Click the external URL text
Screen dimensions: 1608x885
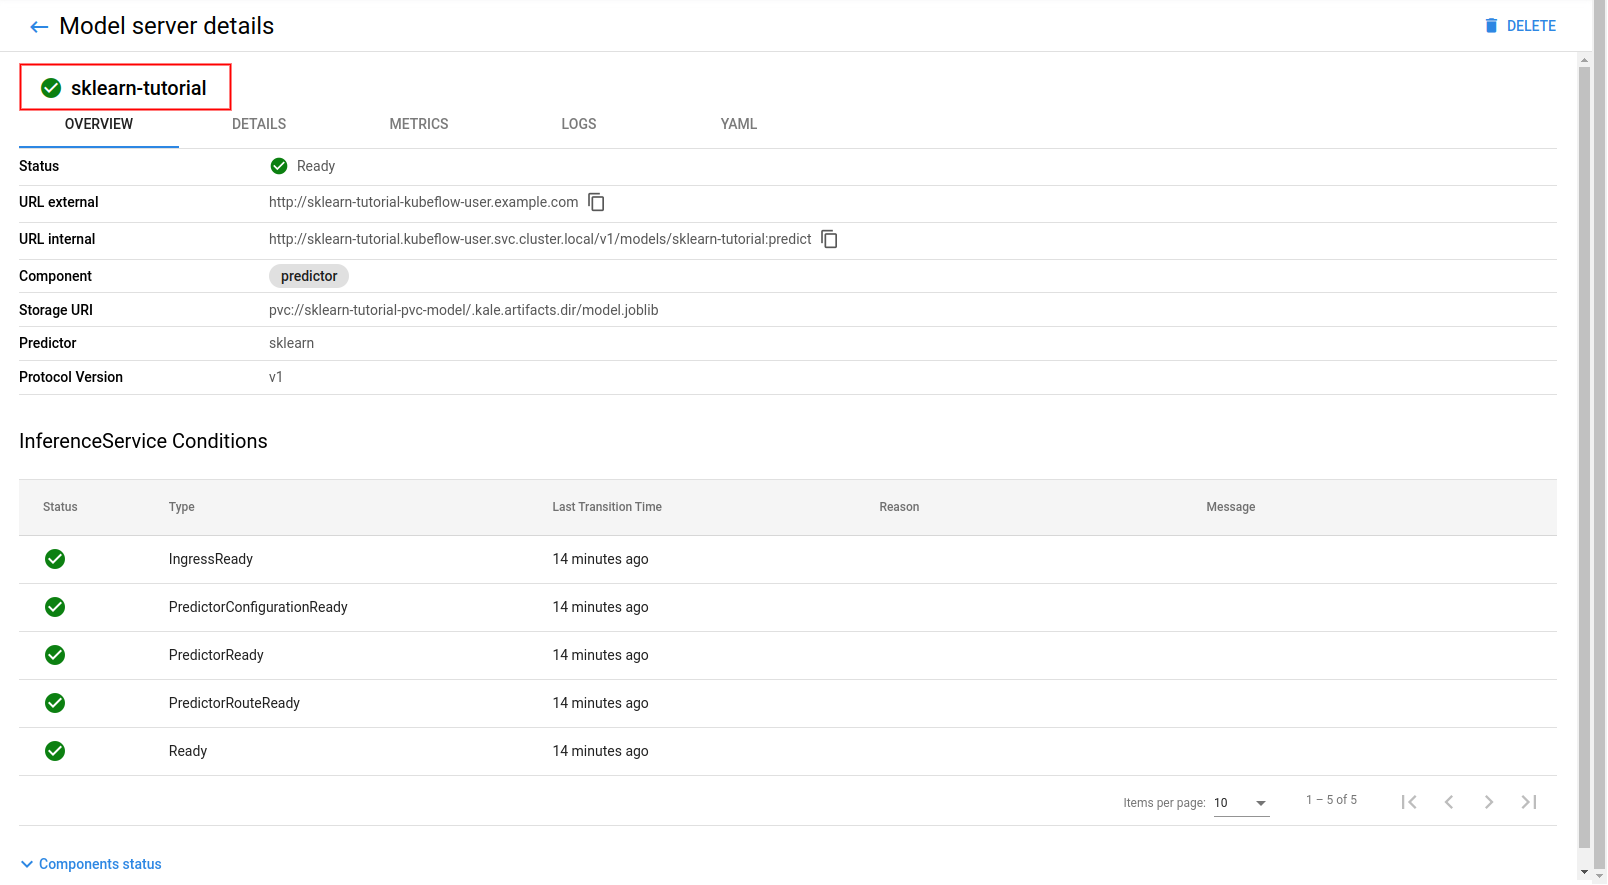pyautogui.click(x=423, y=202)
